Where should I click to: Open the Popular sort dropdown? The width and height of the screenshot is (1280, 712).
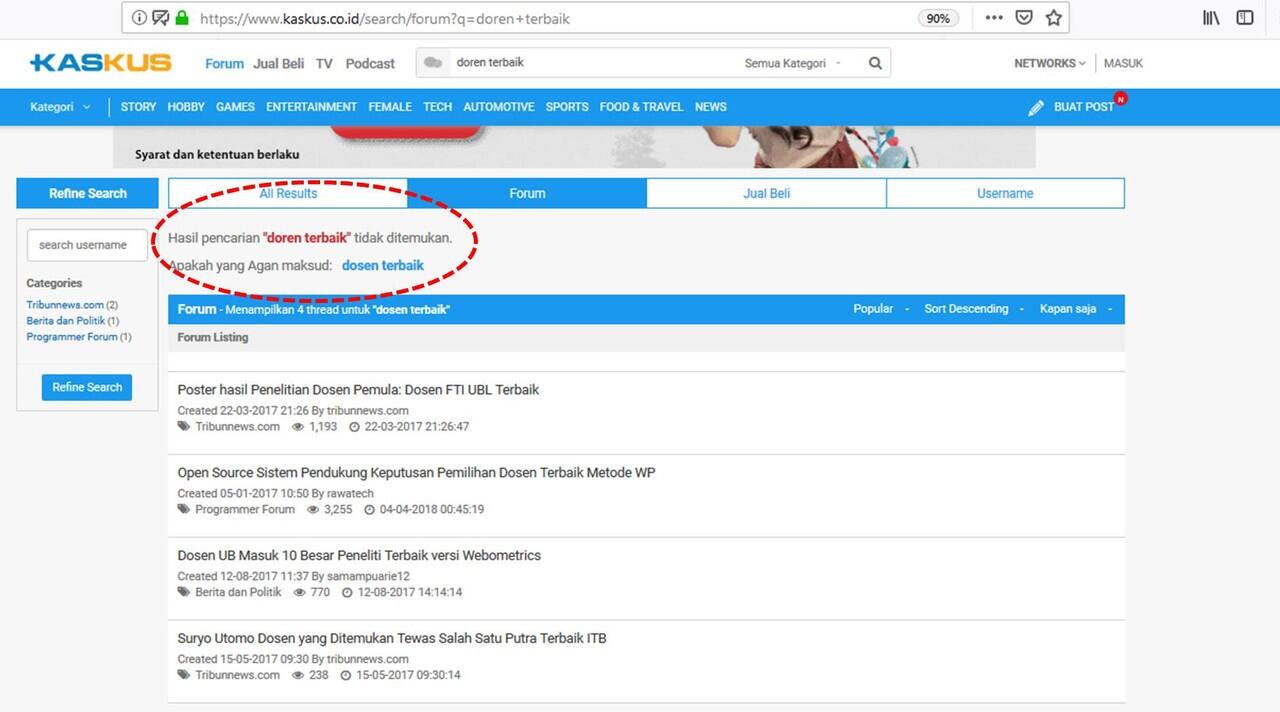point(881,309)
